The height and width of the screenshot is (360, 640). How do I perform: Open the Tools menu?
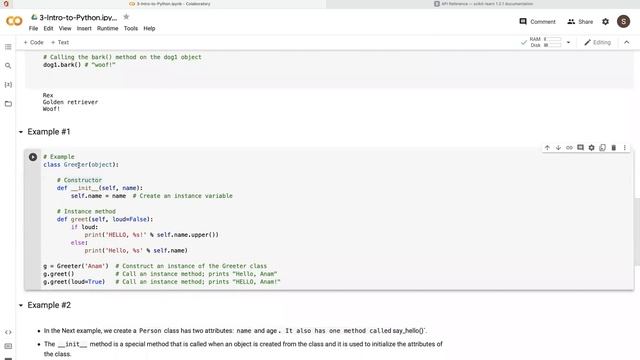pos(131,29)
